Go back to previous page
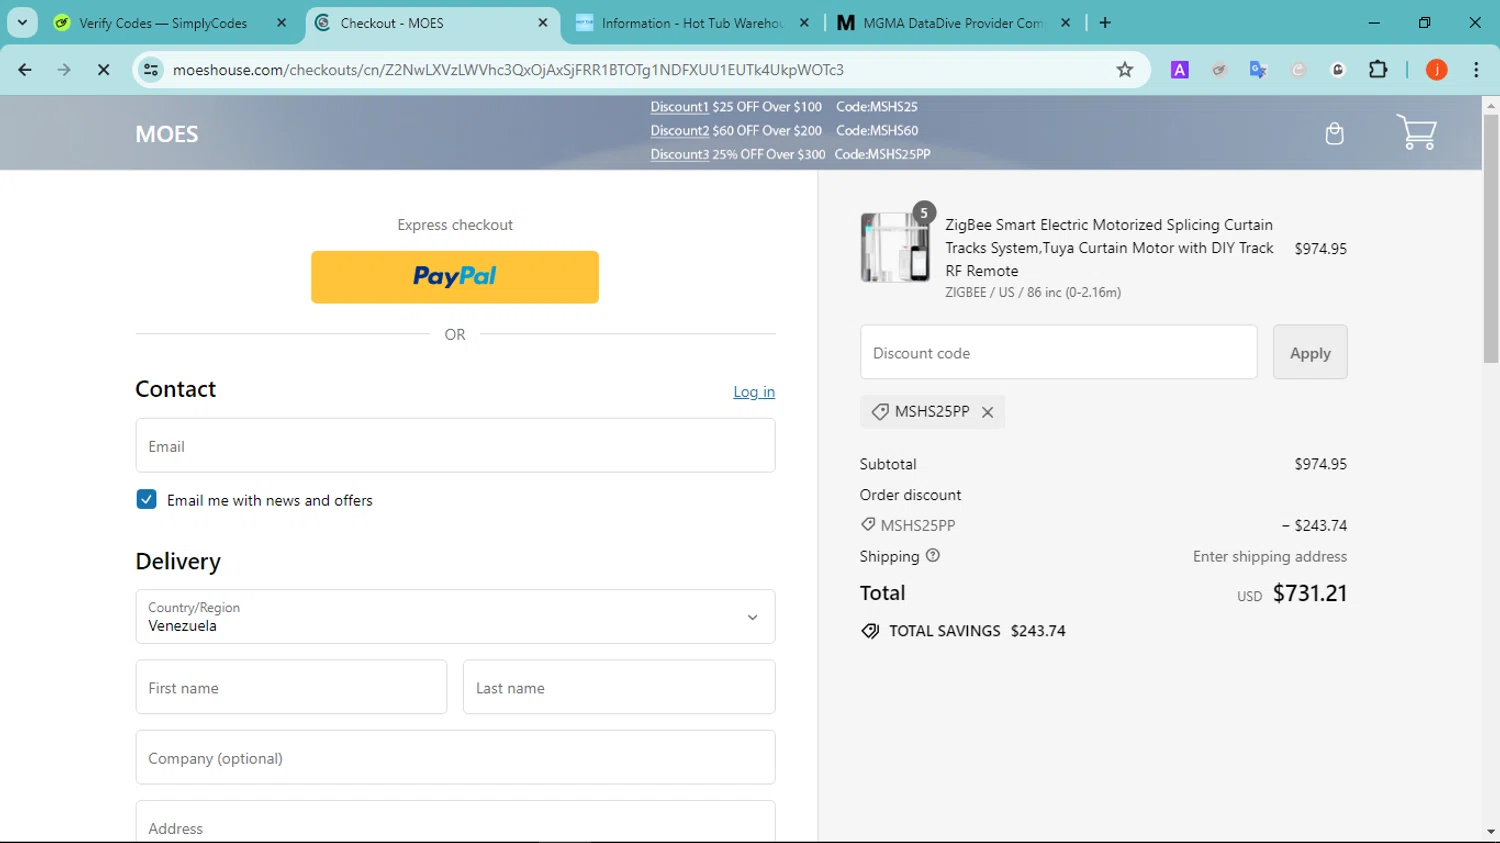1500x843 pixels. (25, 70)
